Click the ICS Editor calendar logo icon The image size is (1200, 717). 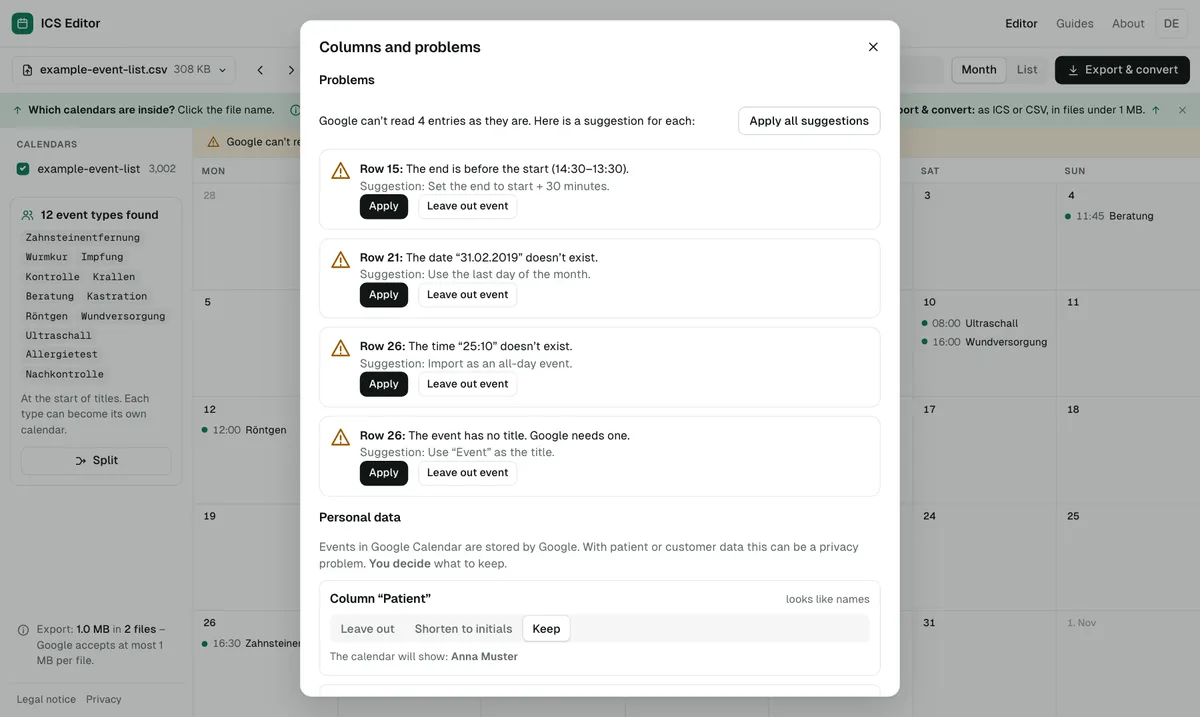(x=22, y=23)
